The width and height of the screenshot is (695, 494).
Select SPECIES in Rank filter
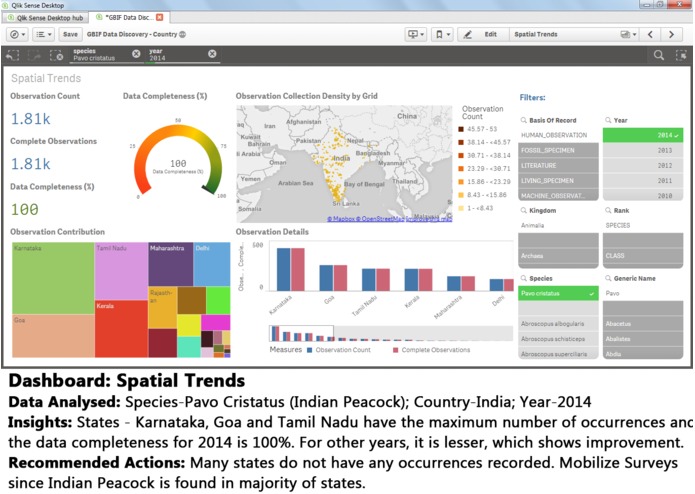pos(643,226)
